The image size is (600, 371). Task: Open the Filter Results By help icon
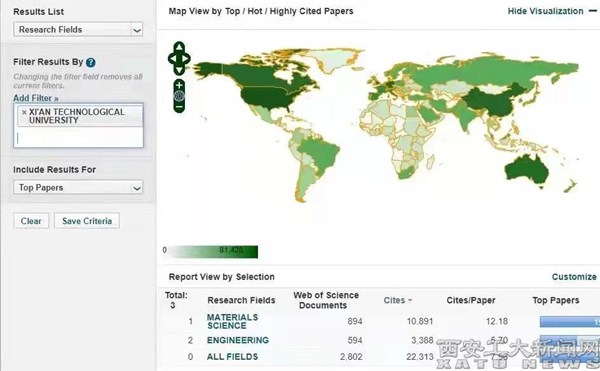tap(91, 62)
